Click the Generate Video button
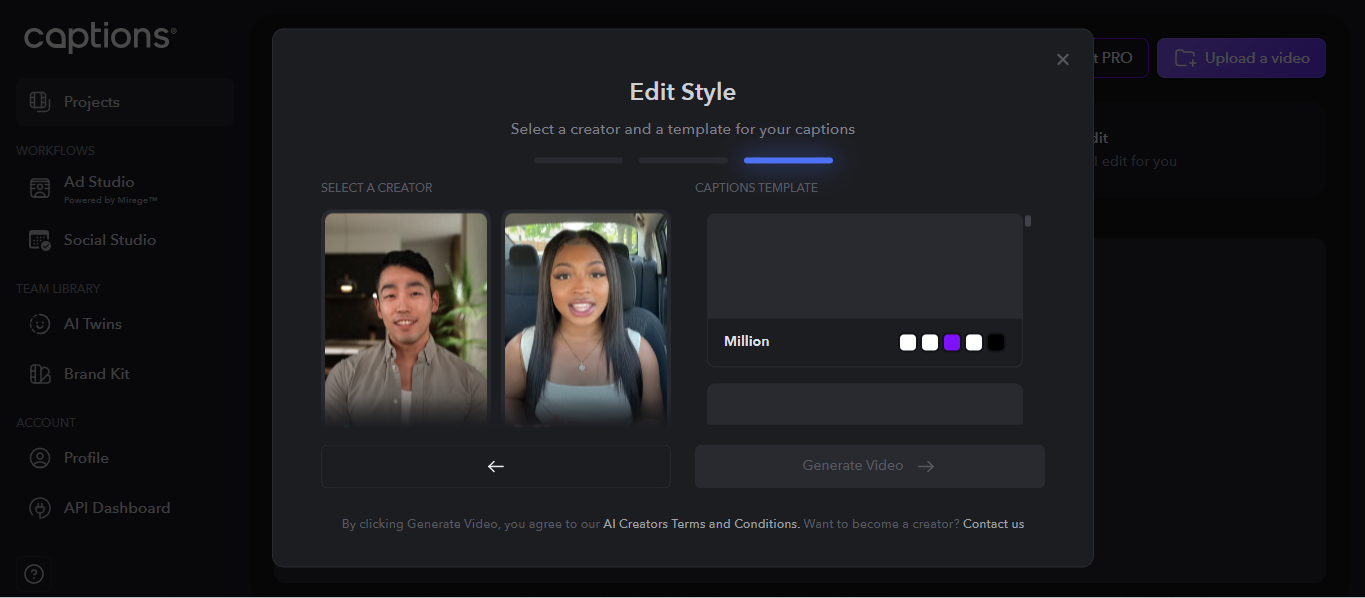This screenshot has width=1365, height=598. (x=869, y=465)
